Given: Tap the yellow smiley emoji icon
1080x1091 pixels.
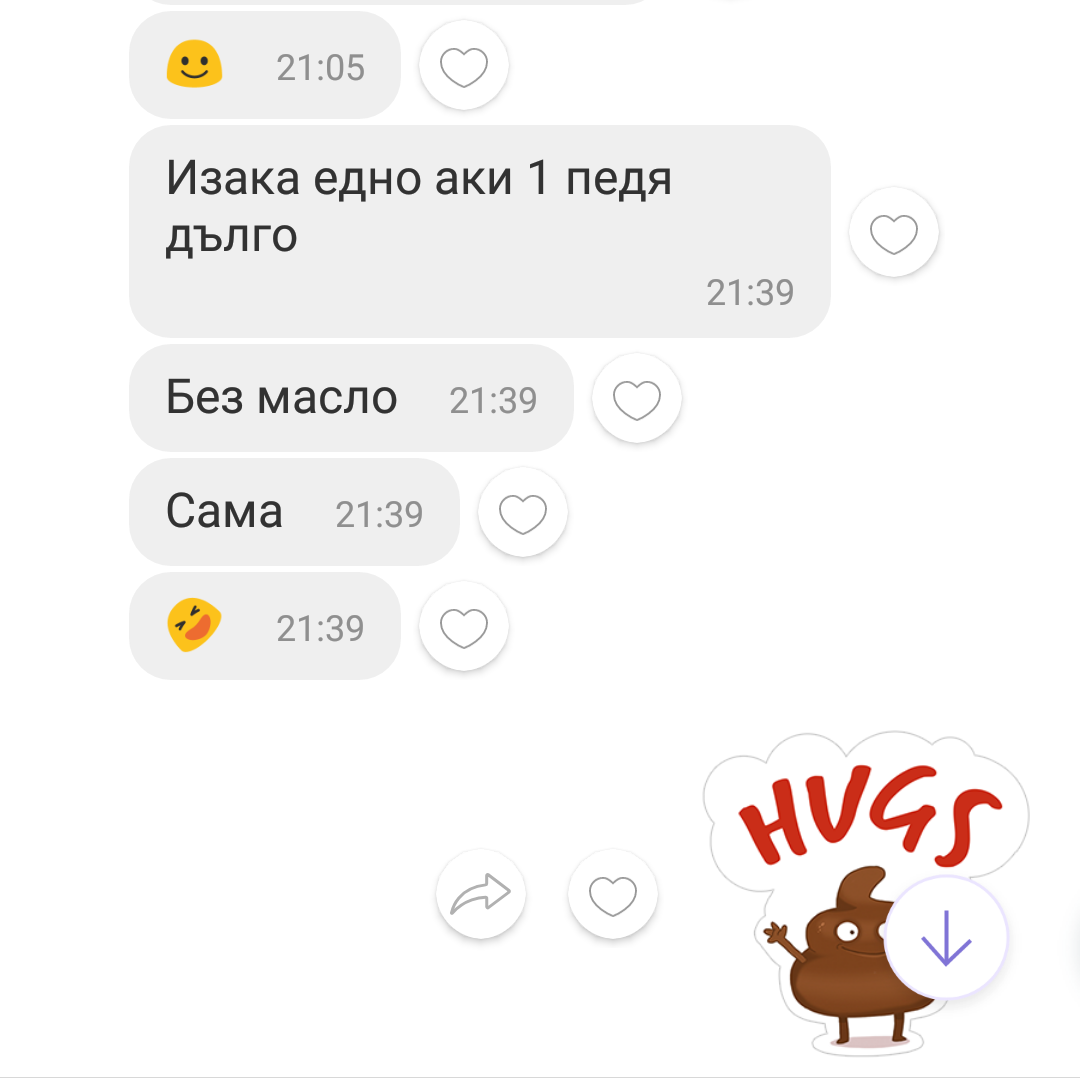Looking at the screenshot, I should click(x=194, y=64).
